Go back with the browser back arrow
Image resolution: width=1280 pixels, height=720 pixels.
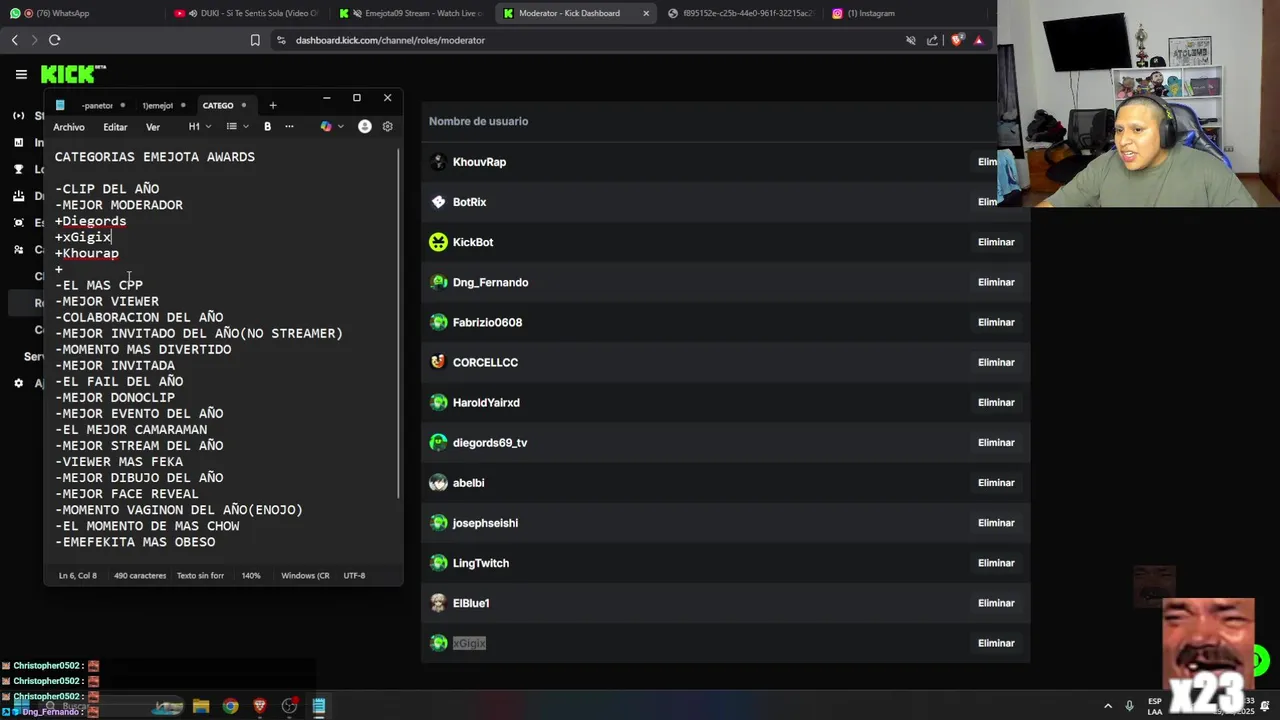pos(14,40)
